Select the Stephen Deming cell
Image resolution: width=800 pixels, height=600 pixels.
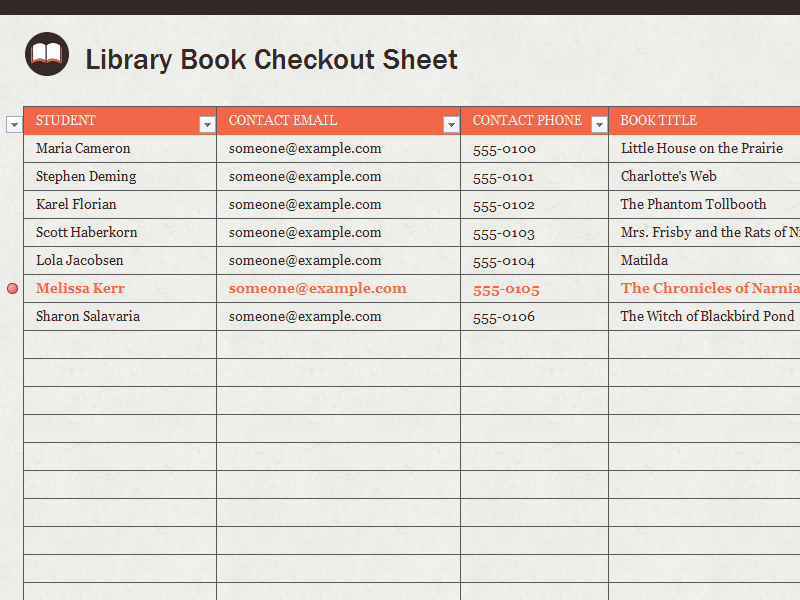point(120,177)
